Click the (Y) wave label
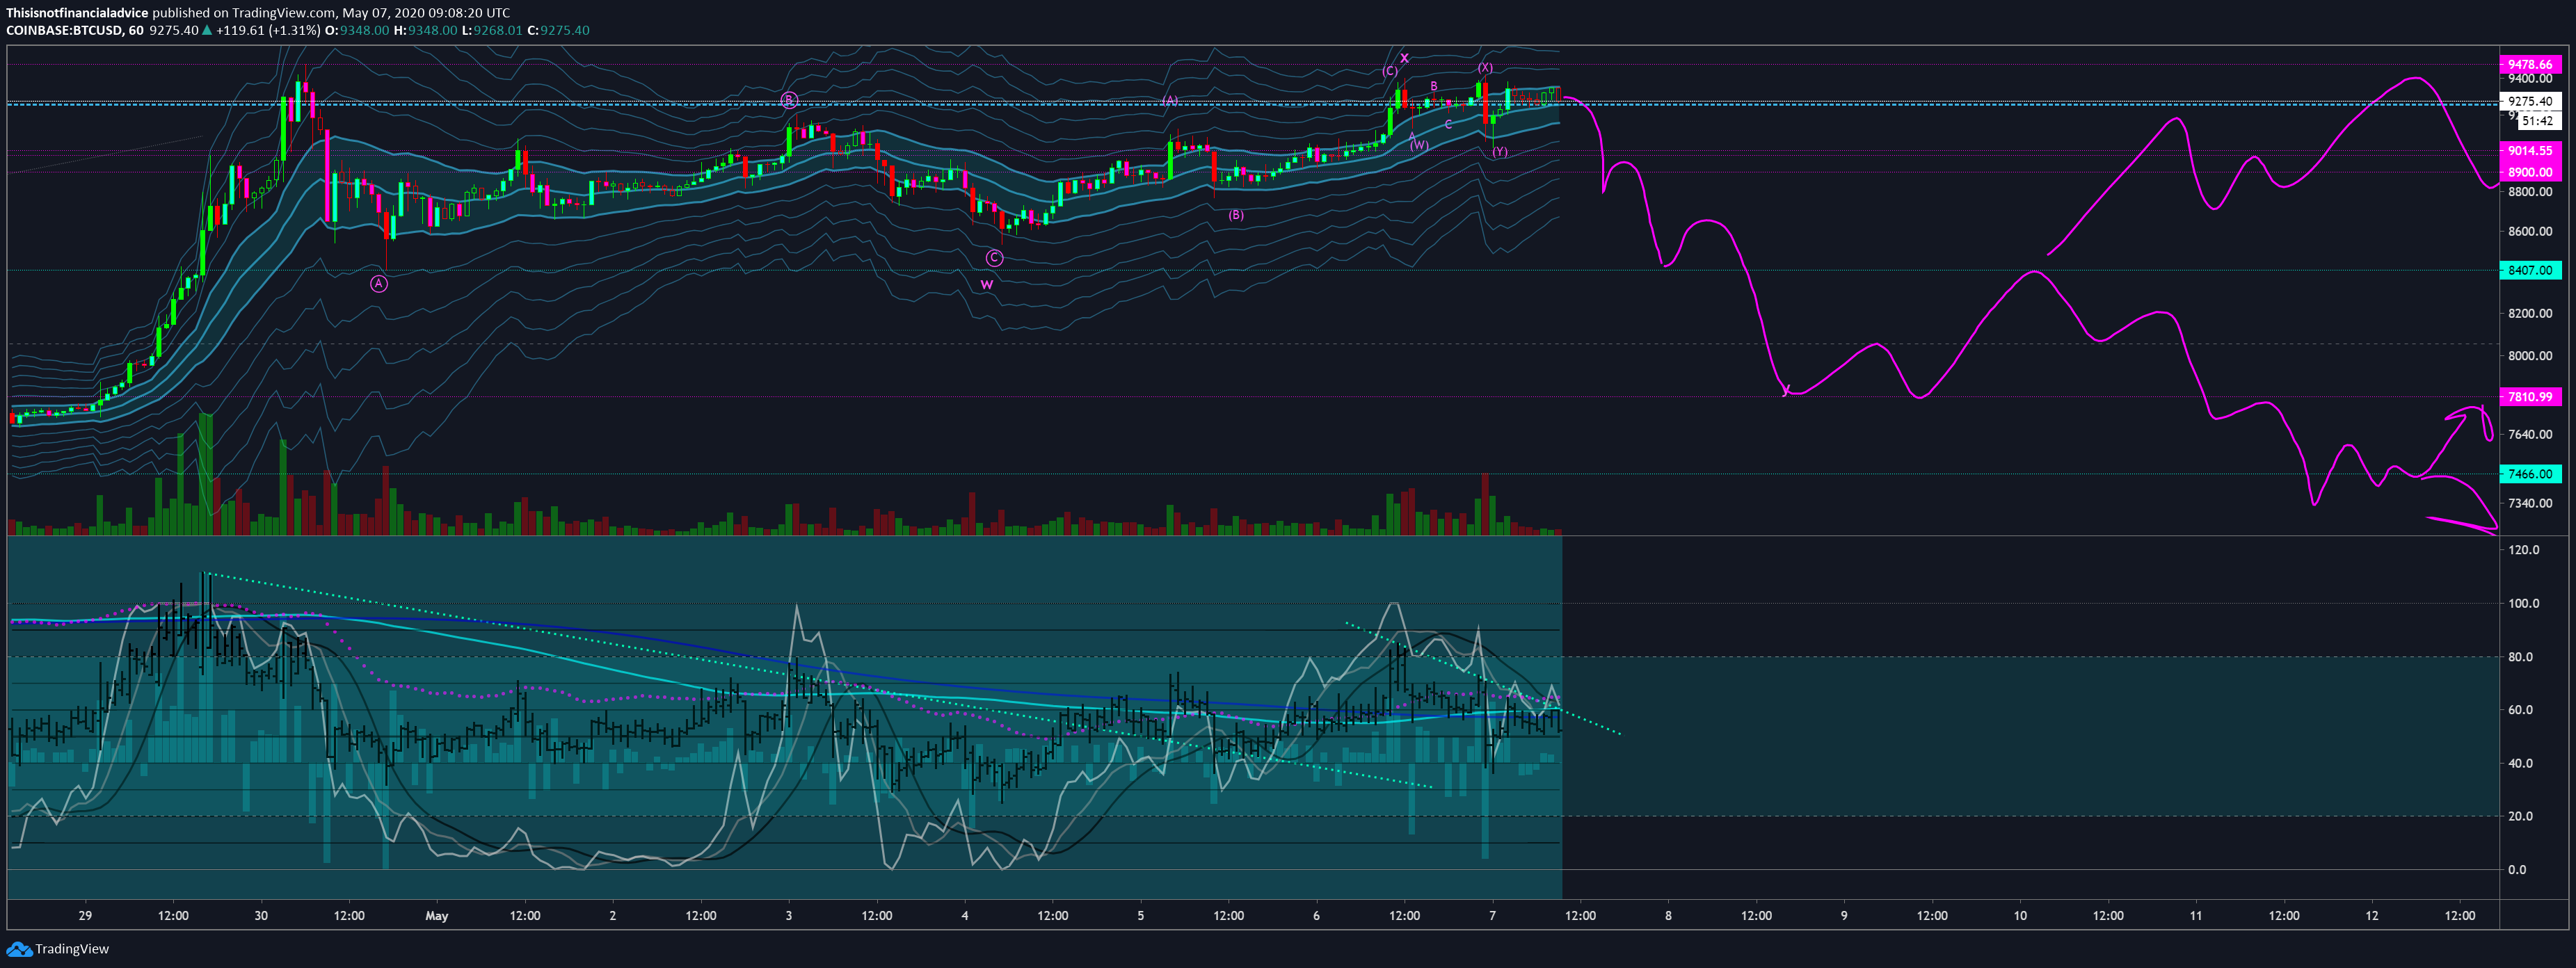Screen dimensions: 2576x968 click(1500, 152)
